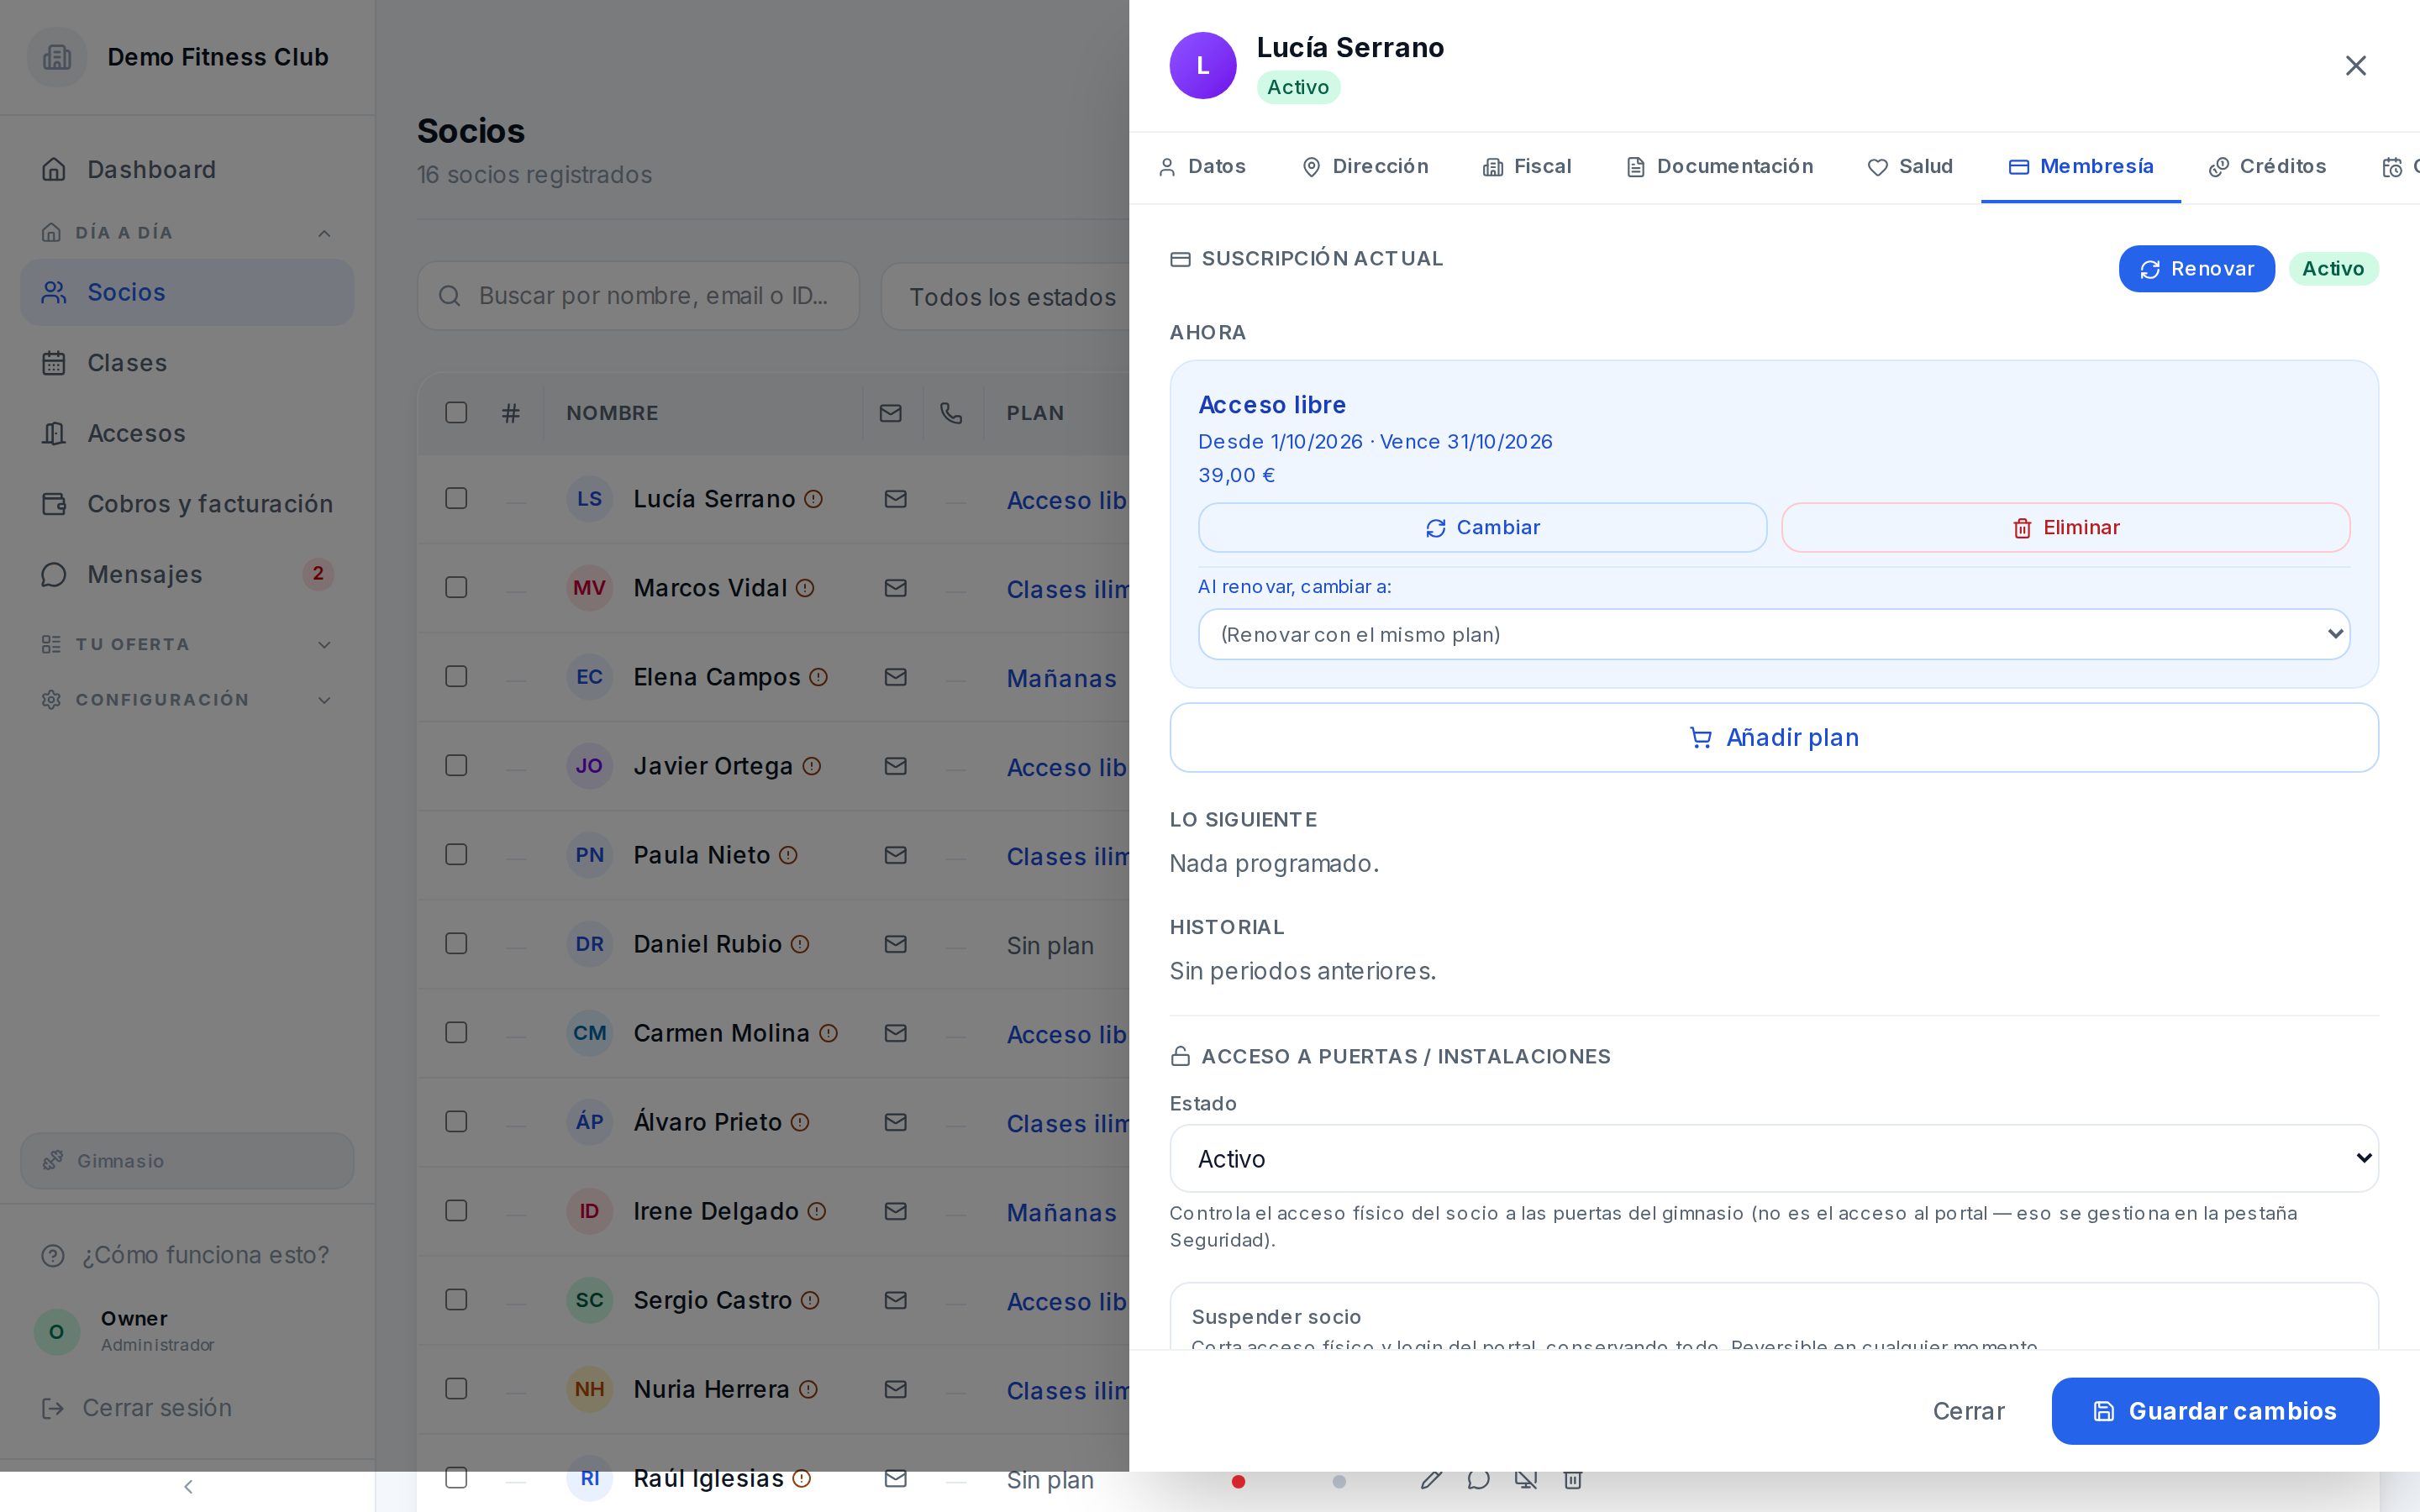Screen dimensions: 2420x1512
Task: Open the Salud tab
Action: [x=1910, y=167]
